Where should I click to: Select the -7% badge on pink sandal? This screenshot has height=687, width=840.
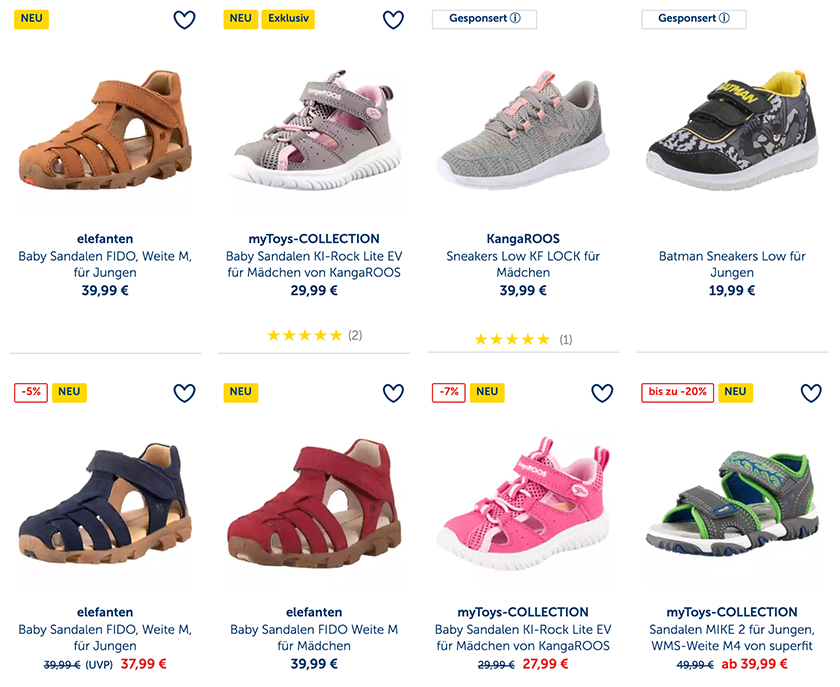[448, 392]
